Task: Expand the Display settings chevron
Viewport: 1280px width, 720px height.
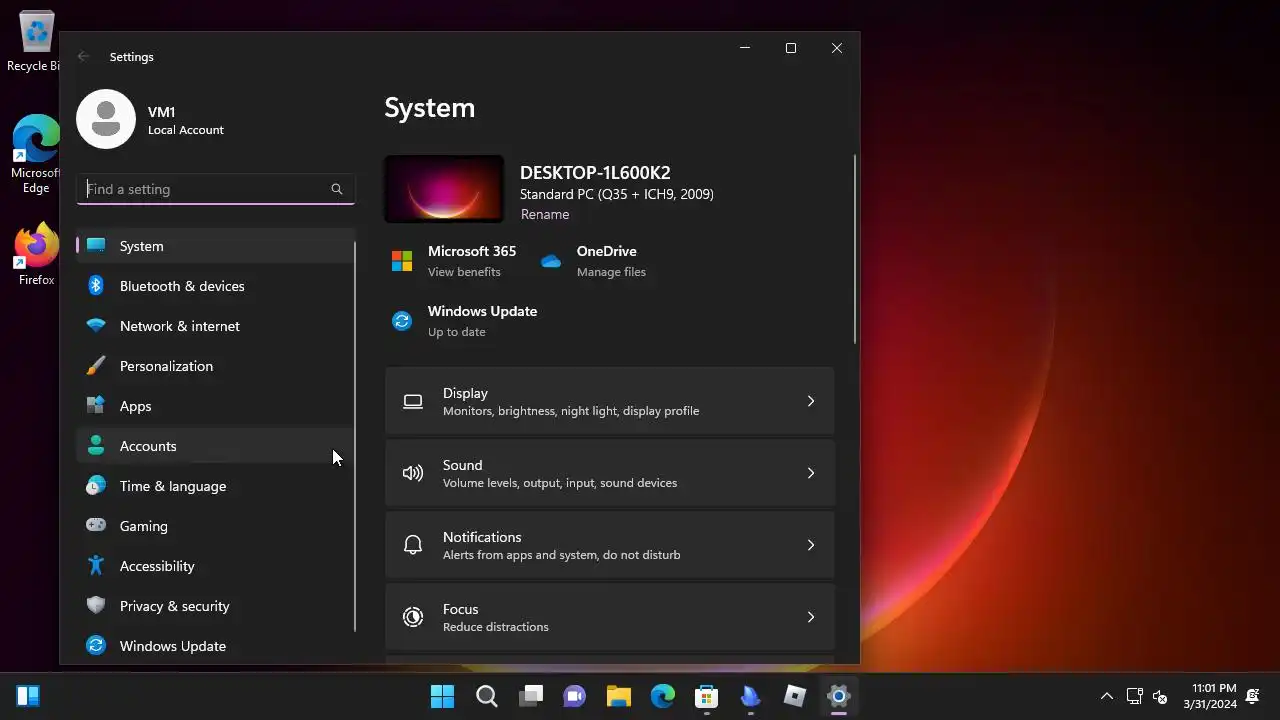Action: [x=811, y=401]
